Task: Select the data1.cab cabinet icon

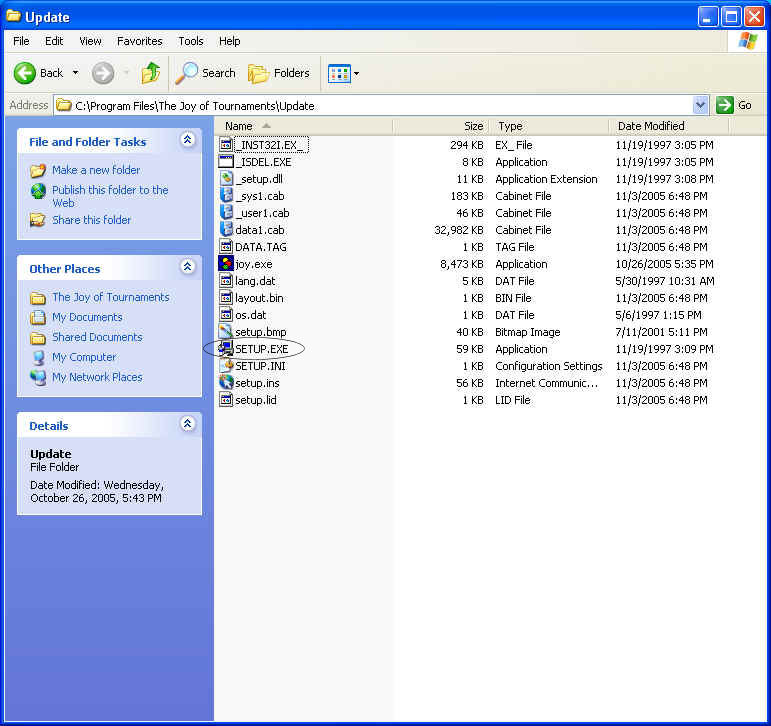Action: point(226,230)
